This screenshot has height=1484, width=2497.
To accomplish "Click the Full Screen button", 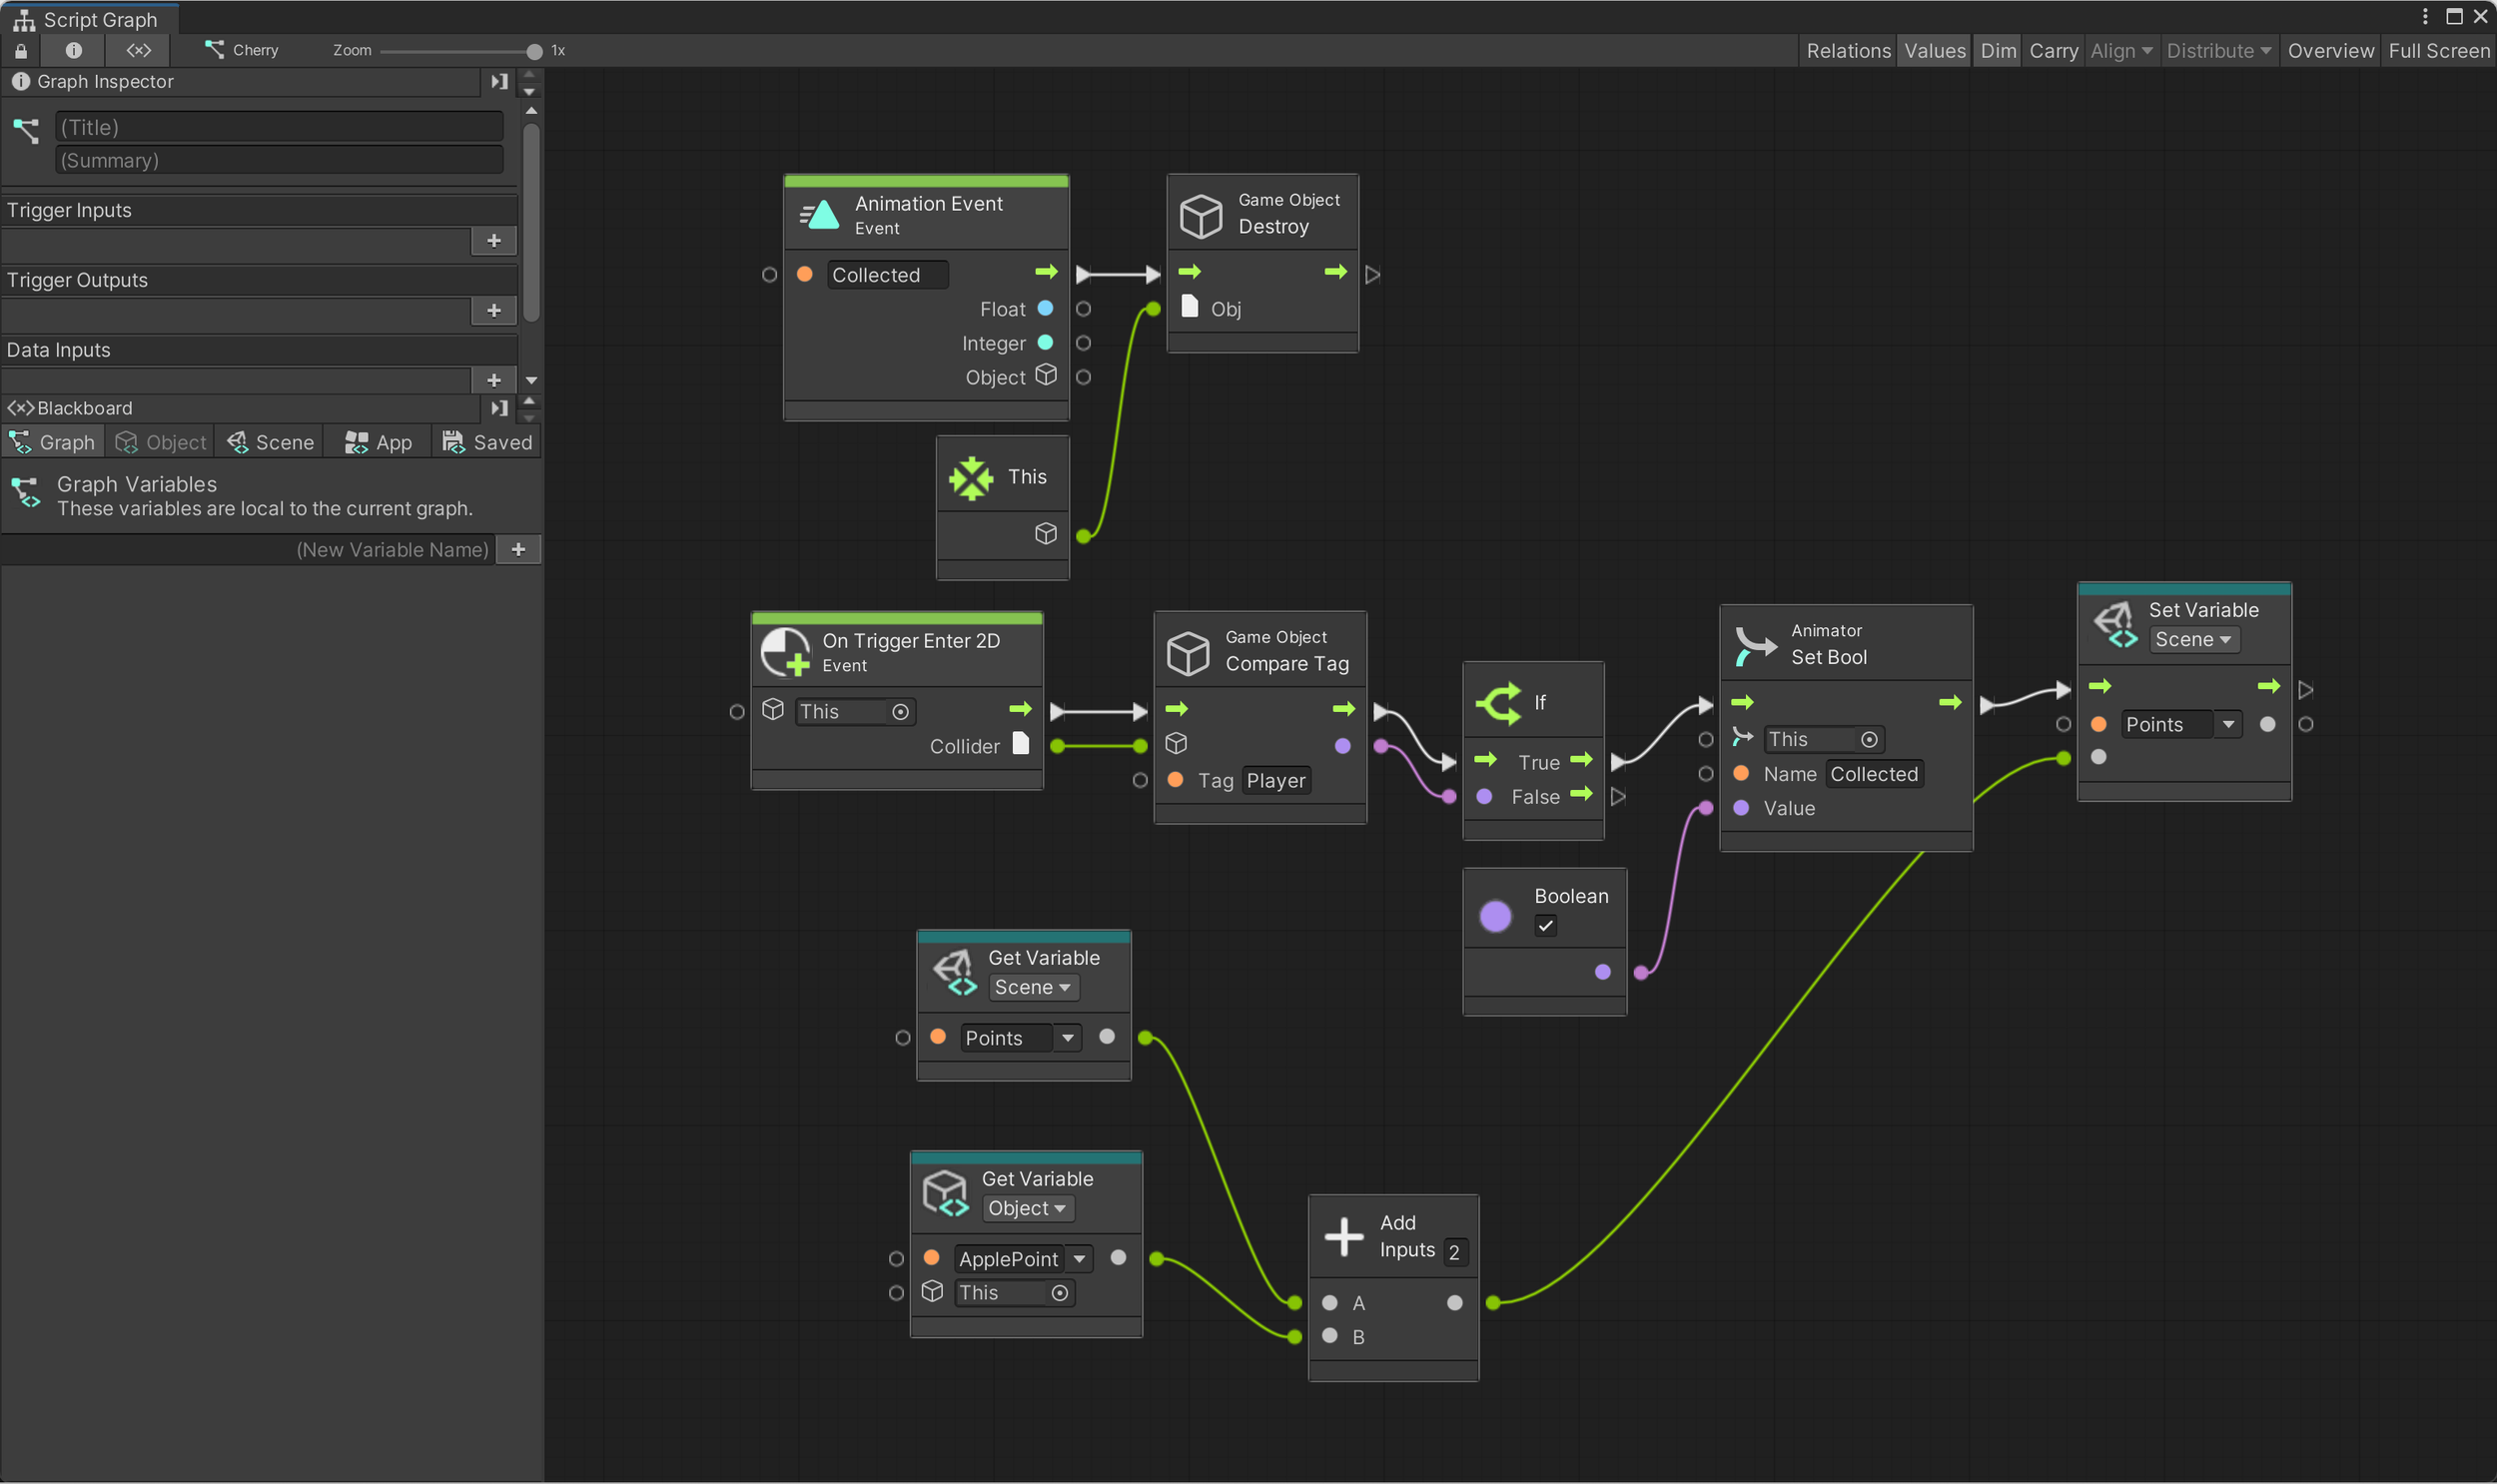I will (2438, 50).
